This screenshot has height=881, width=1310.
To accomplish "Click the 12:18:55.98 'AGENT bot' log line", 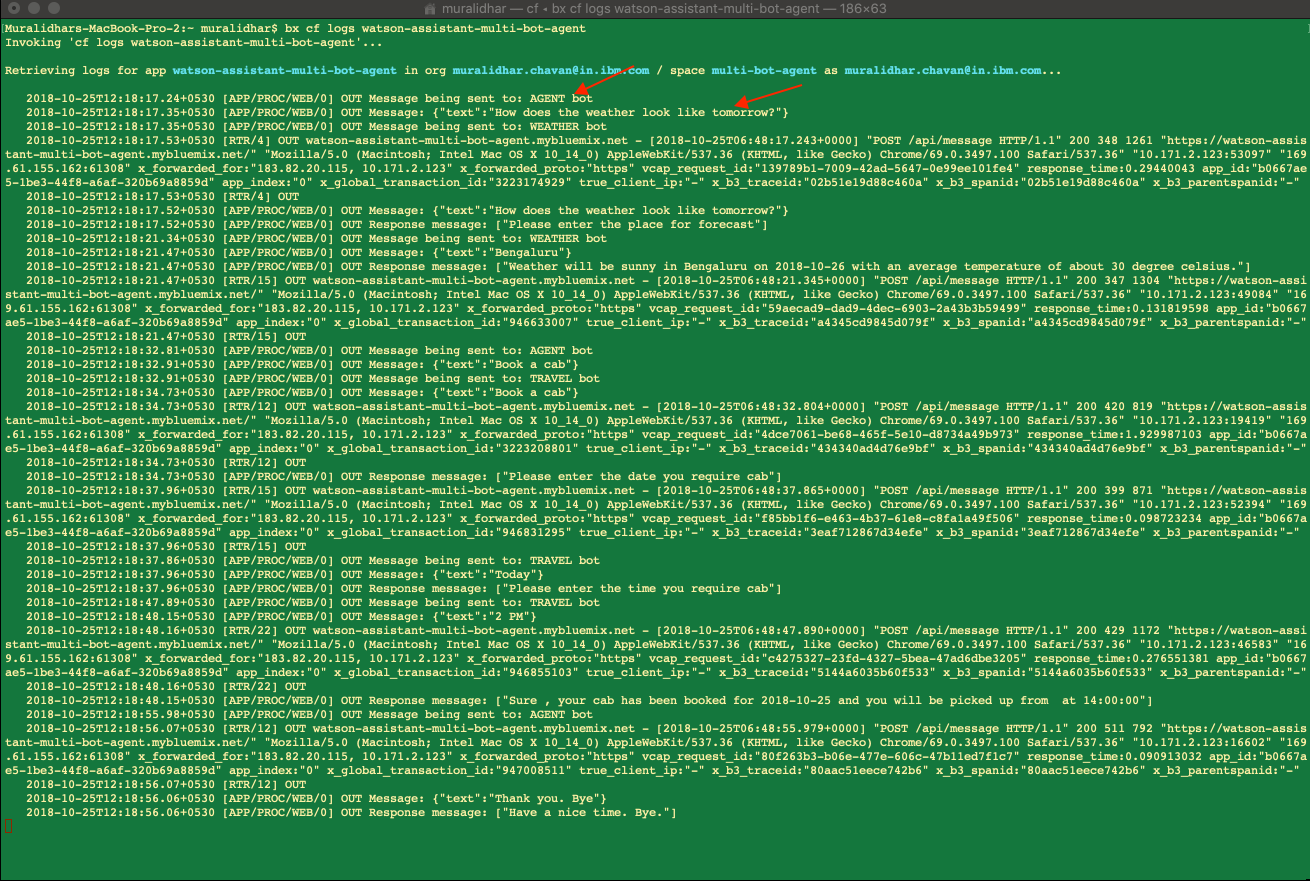I will click(309, 715).
